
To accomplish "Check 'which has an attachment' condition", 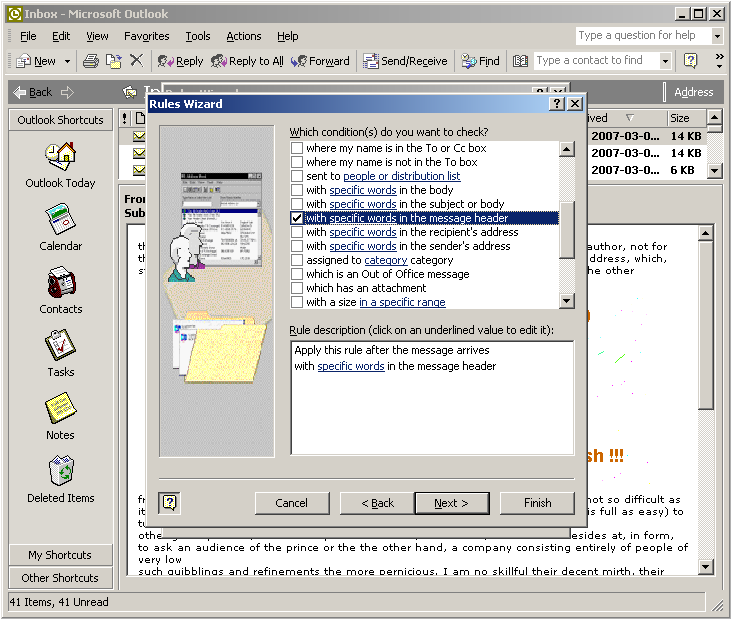I will [x=297, y=289].
